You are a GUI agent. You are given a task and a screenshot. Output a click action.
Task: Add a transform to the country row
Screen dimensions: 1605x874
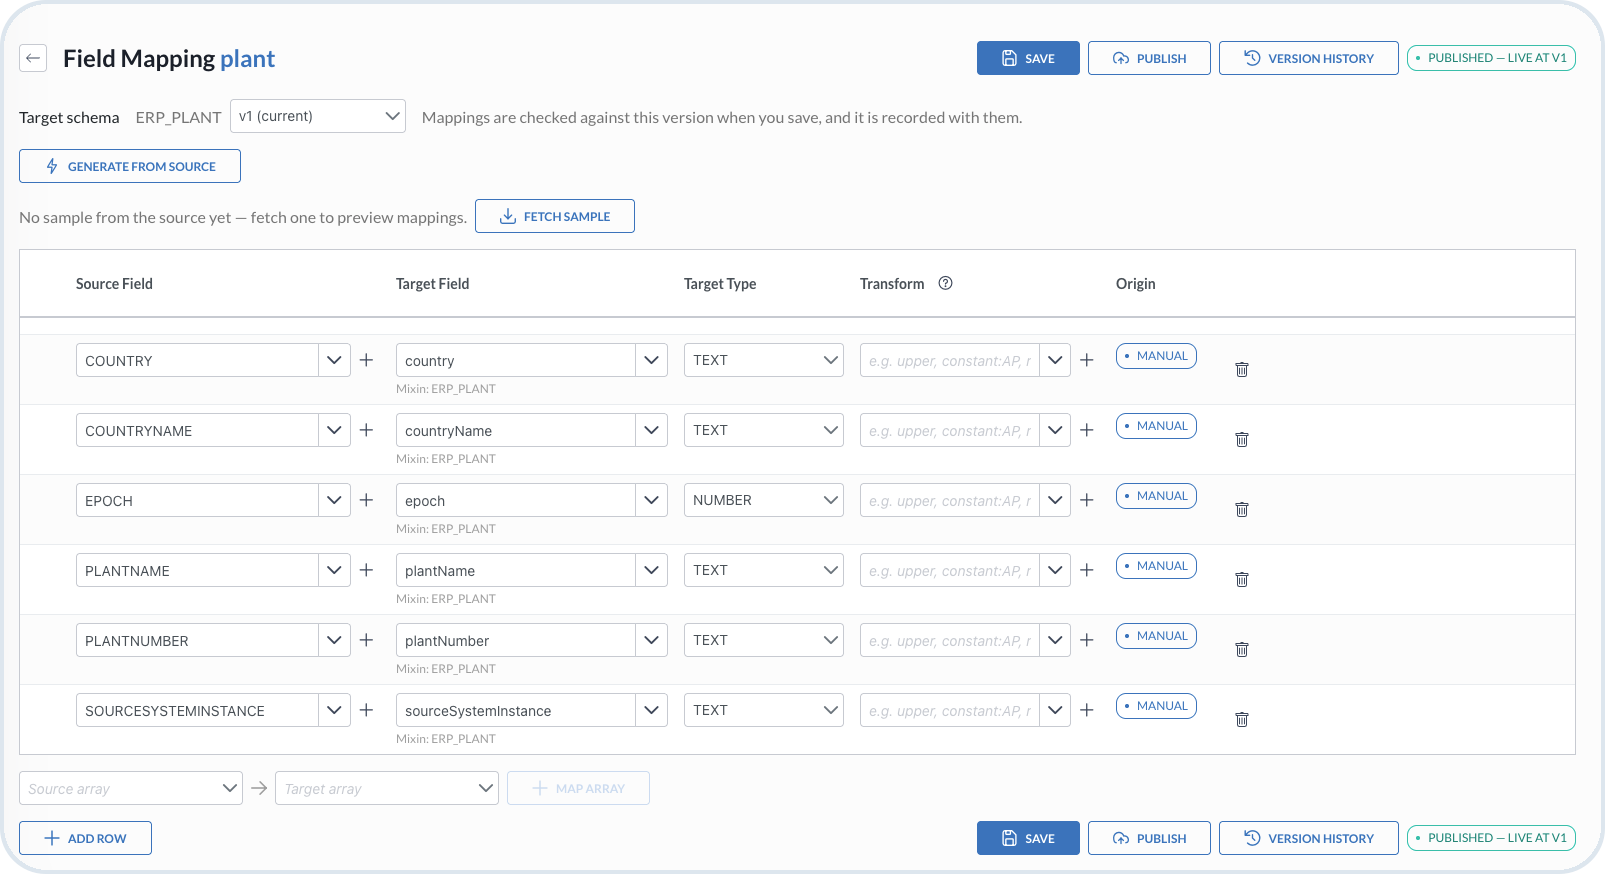(x=1087, y=360)
